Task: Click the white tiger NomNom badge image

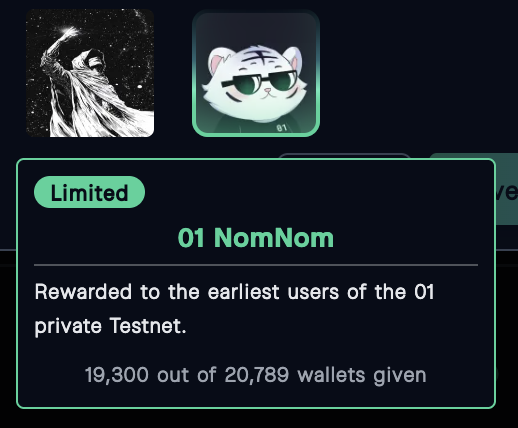Action: coord(256,73)
